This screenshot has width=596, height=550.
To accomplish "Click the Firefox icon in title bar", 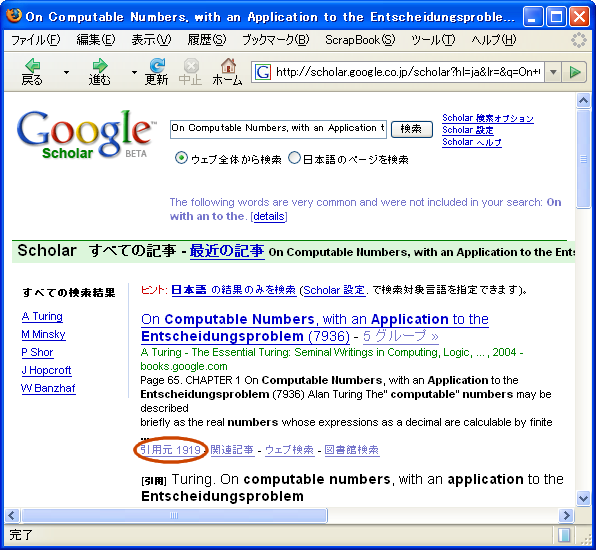I will tap(14, 16).
